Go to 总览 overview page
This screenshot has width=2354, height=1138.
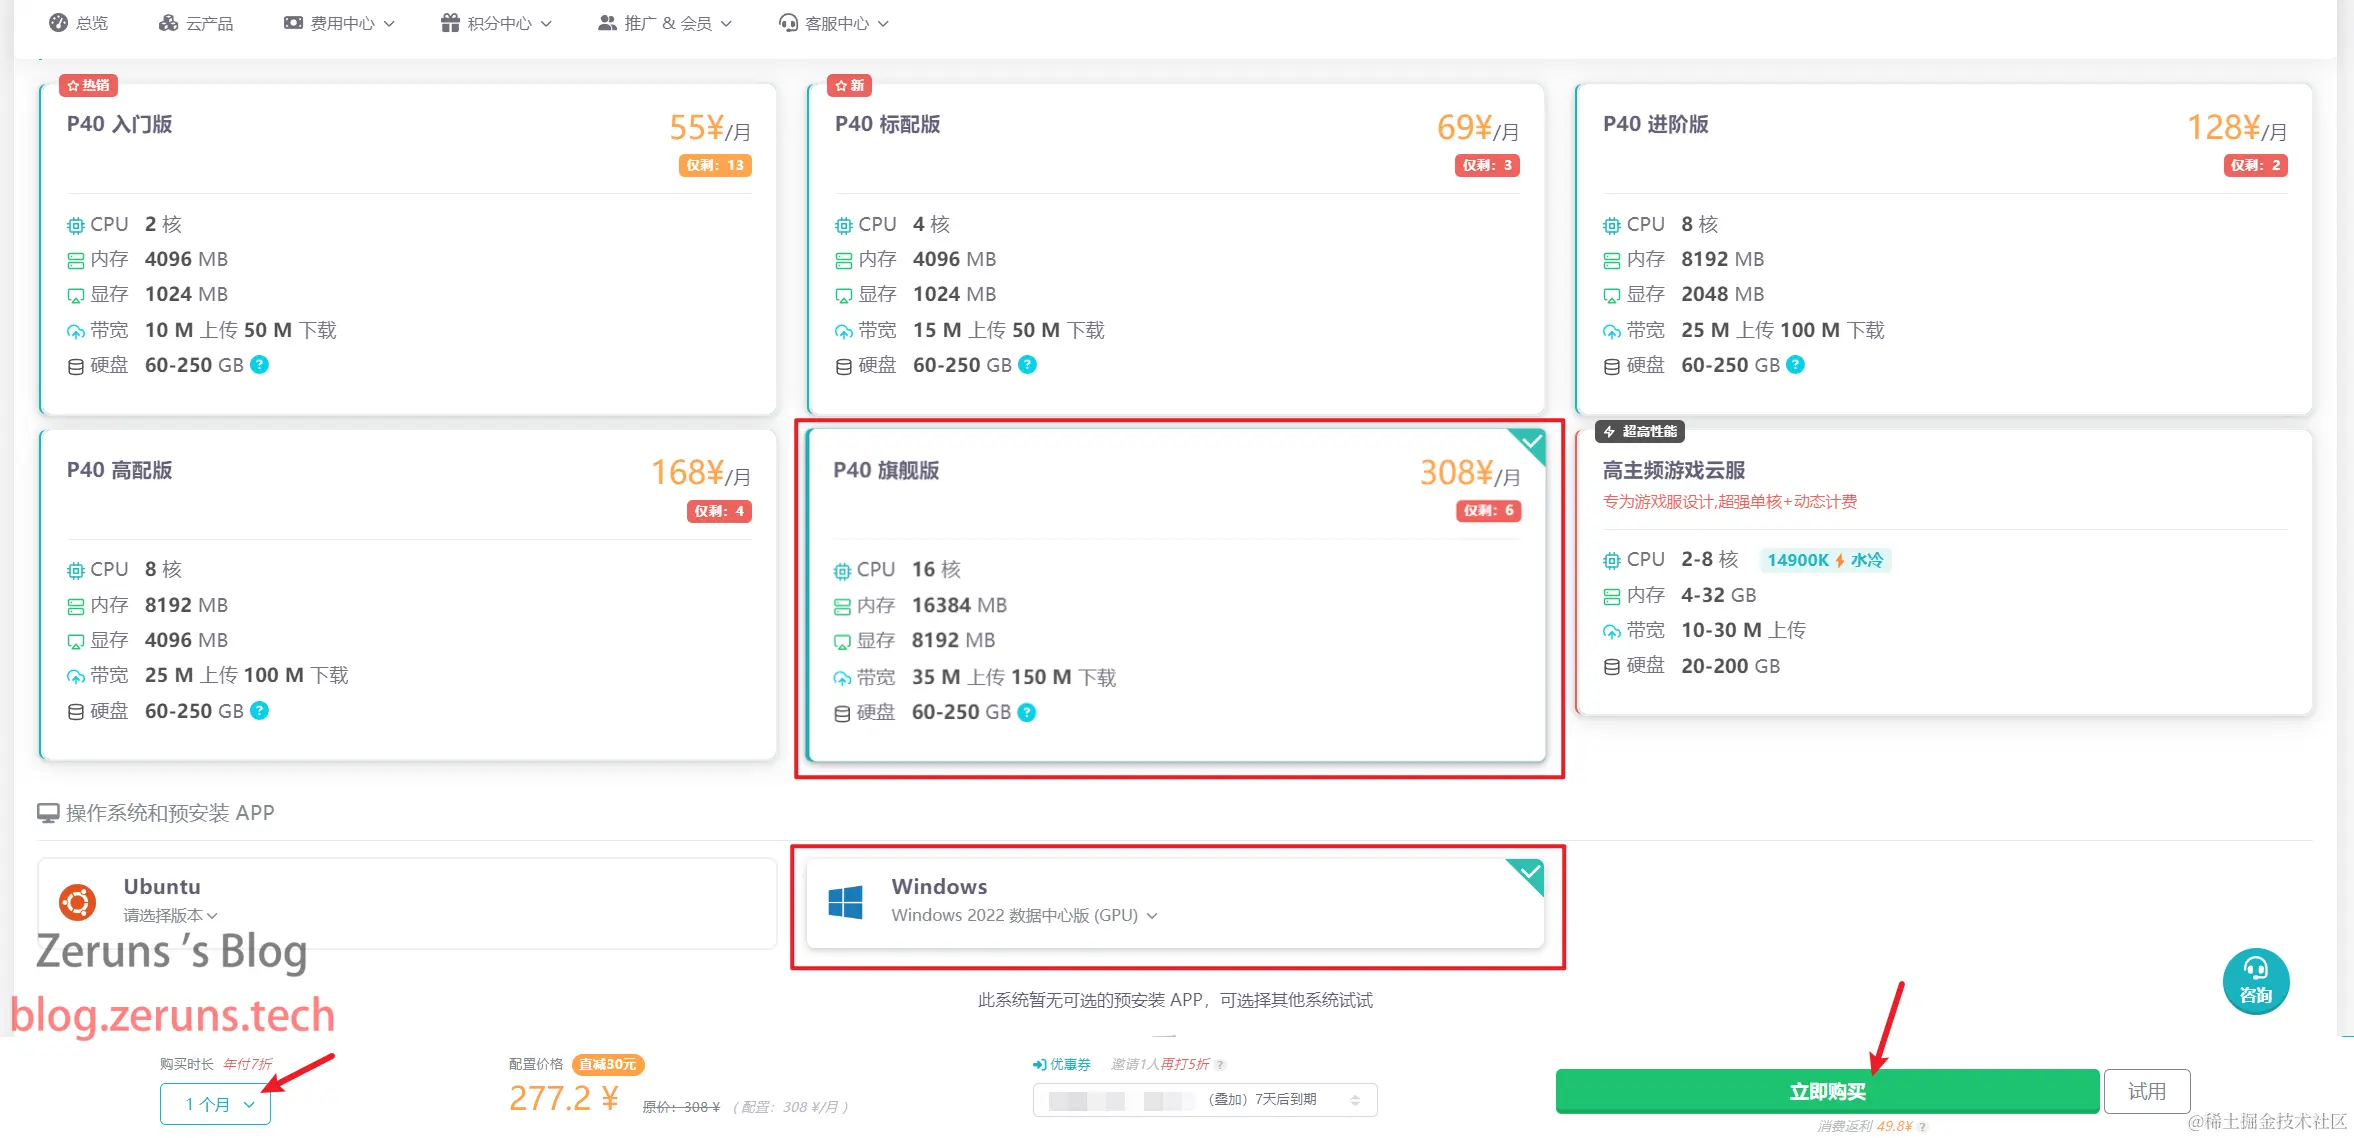click(79, 23)
